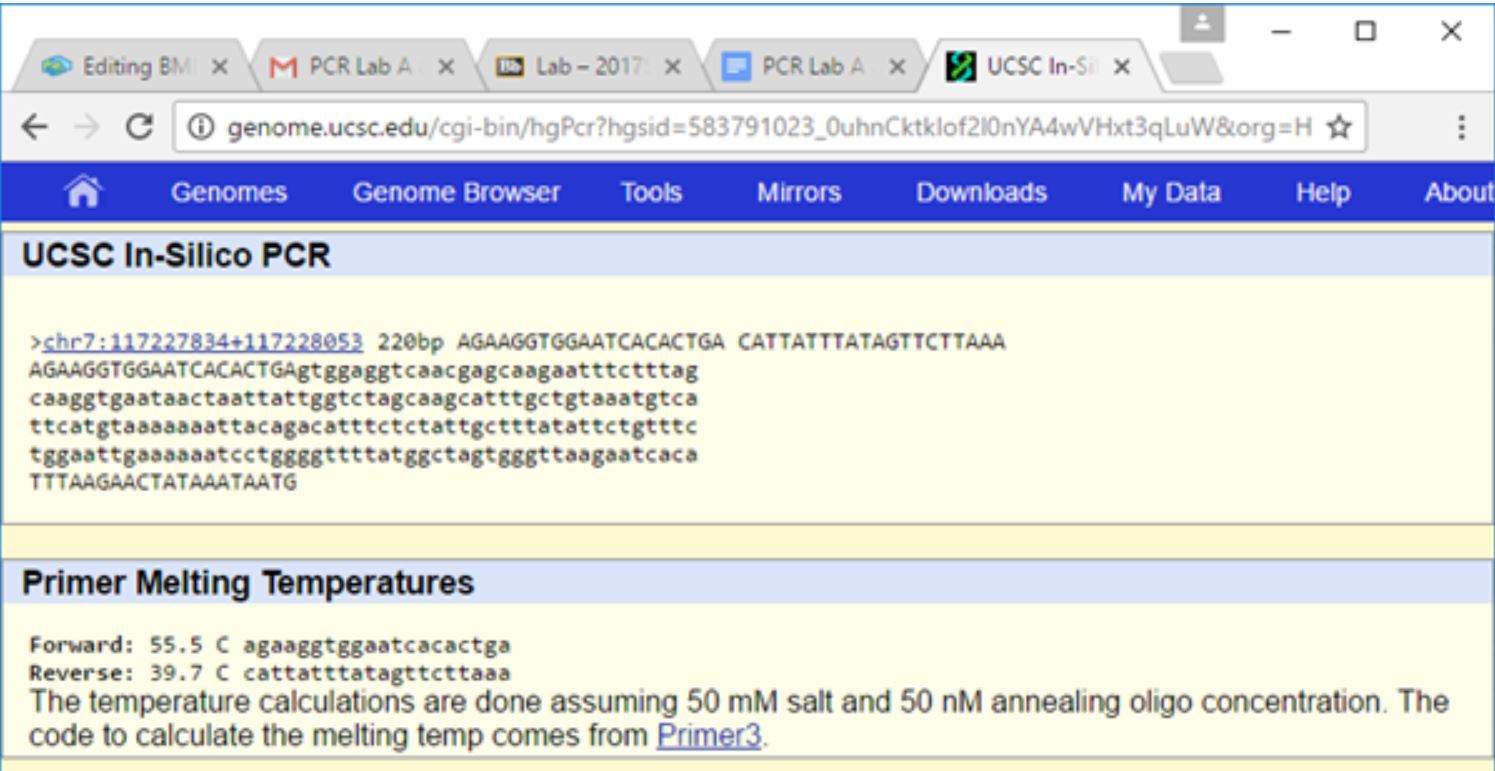Open the Genomes menu
The width and height of the screenshot is (1495, 771).
(x=229, y=192)
